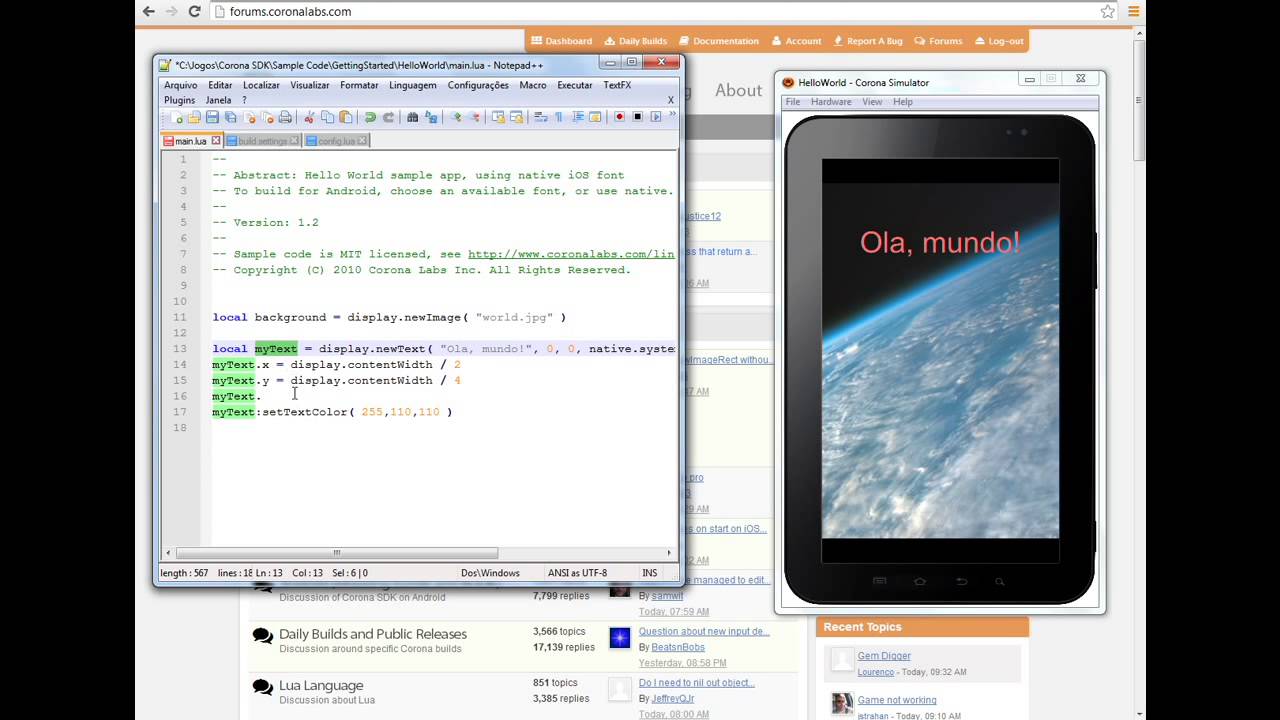Cut selection with the scissors icon

(x=309, y=117)
